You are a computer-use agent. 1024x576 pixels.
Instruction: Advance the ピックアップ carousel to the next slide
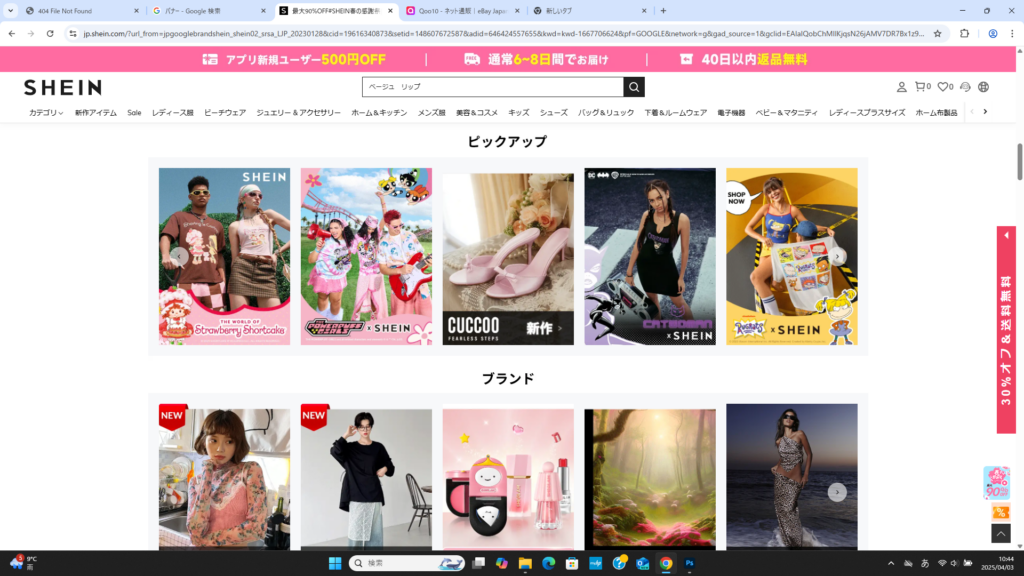(837, 256)
